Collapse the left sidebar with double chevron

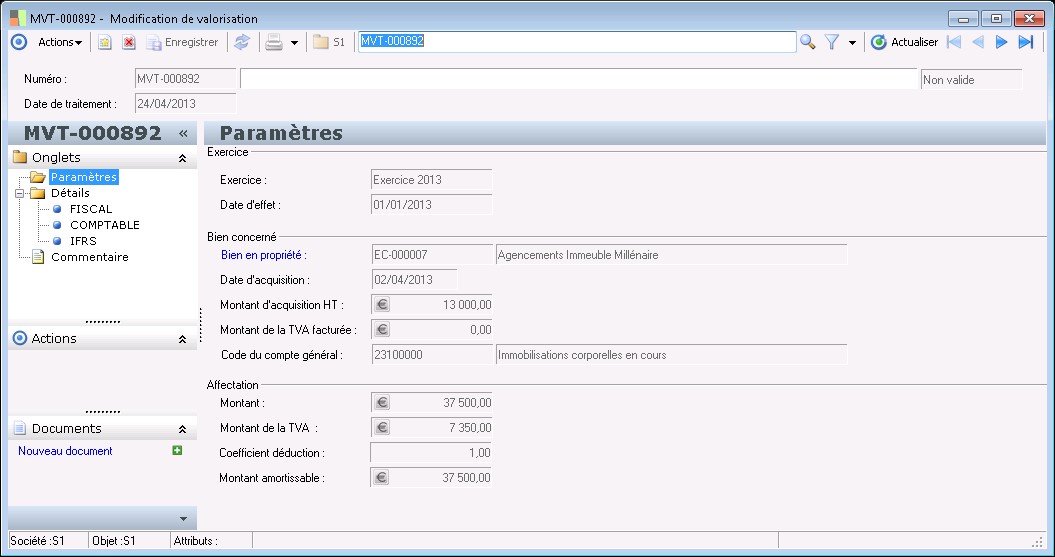pos(184,134)
